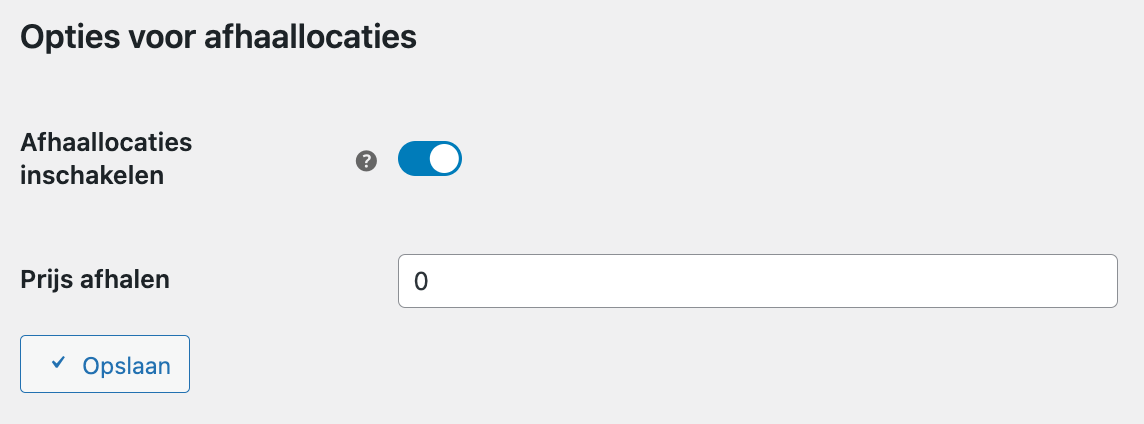Screen dimensions: 1144x424
Task: Disable the Afhaallocaties inschakelen toggle
Action: click(430, 159)
